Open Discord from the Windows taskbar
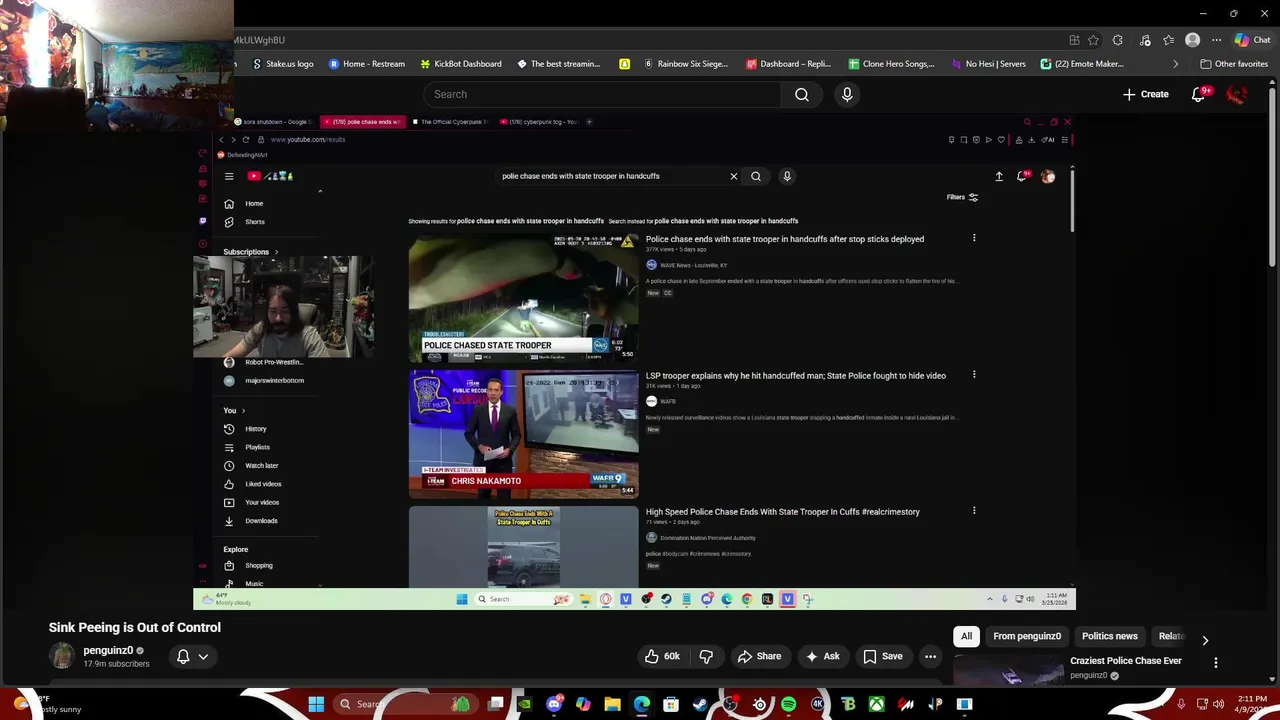 [x=554, y=704]
